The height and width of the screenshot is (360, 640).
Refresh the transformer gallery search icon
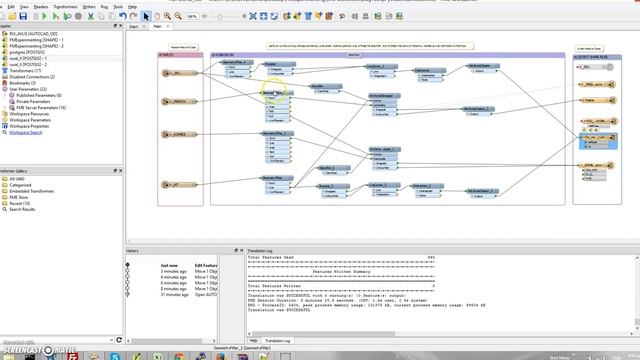tap(119, 340)
